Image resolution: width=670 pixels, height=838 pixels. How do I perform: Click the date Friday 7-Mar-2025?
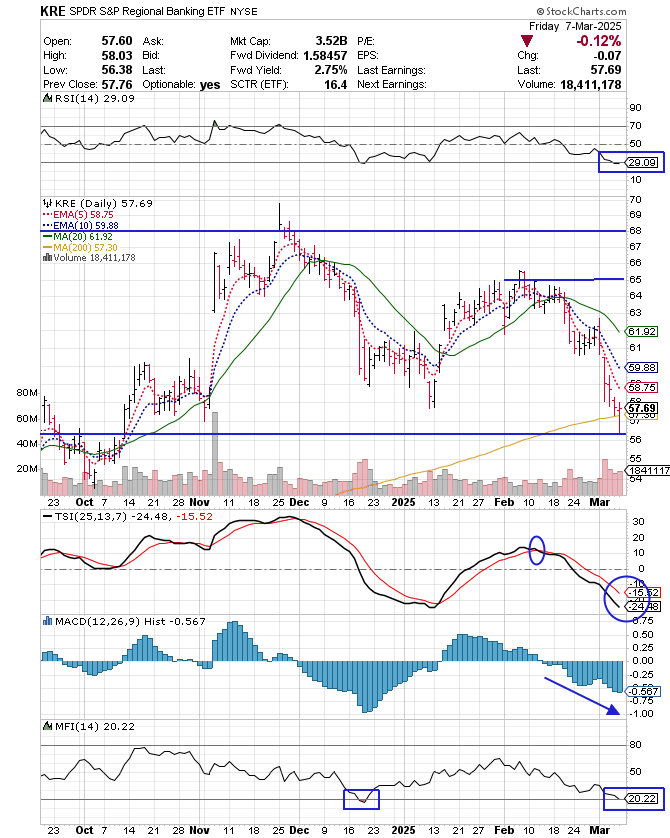(x=575, y=26)
